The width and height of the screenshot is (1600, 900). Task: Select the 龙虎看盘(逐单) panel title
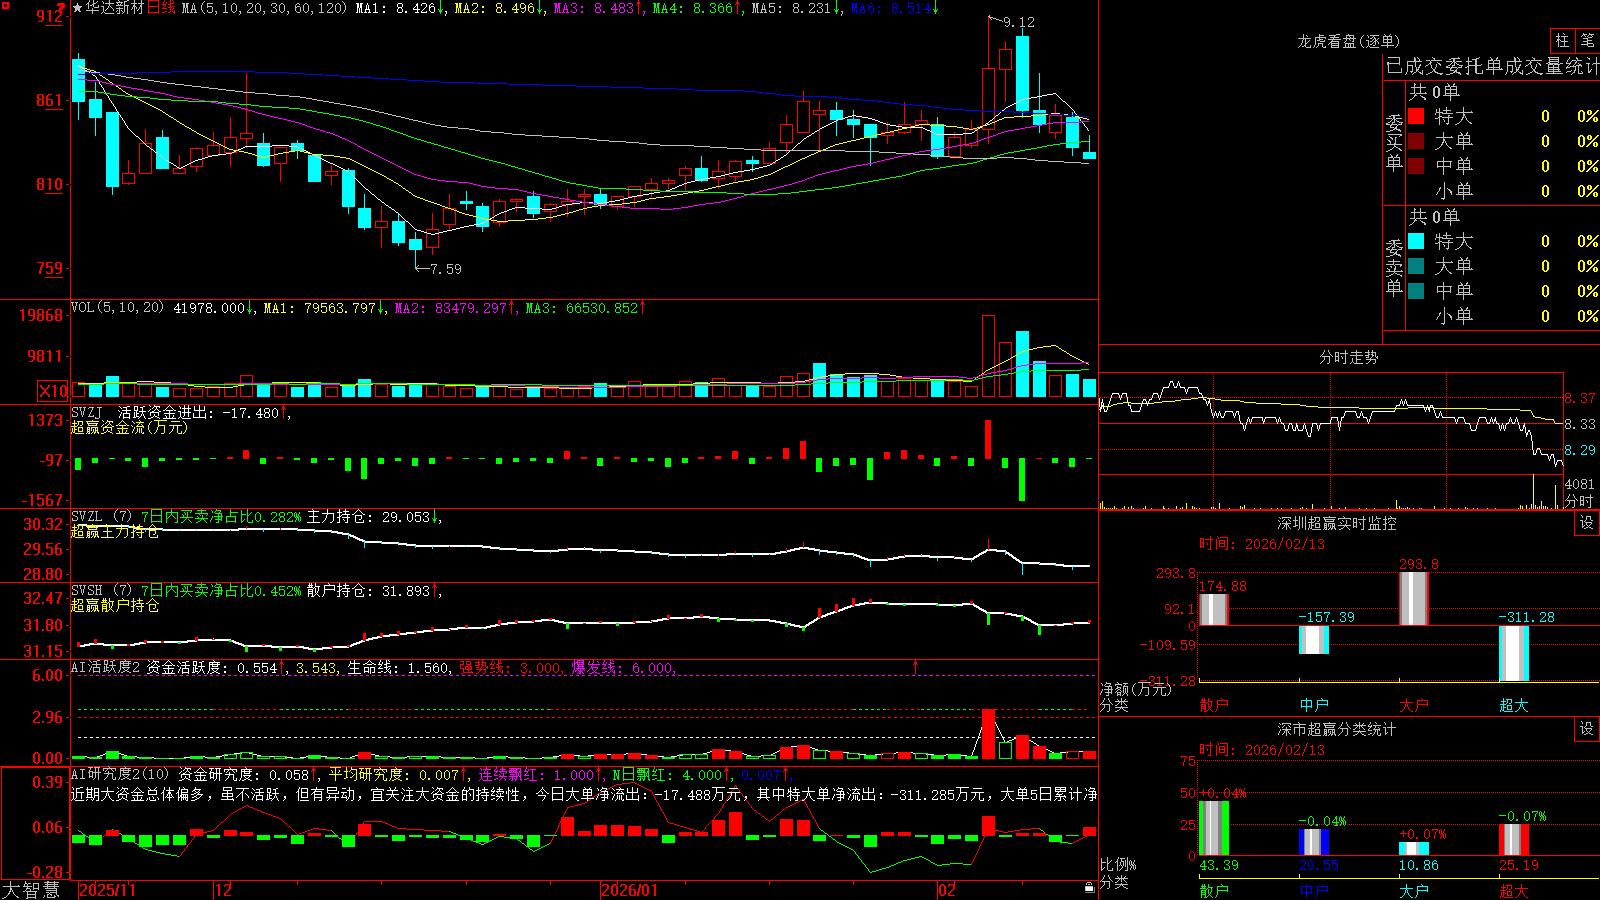1348,41
